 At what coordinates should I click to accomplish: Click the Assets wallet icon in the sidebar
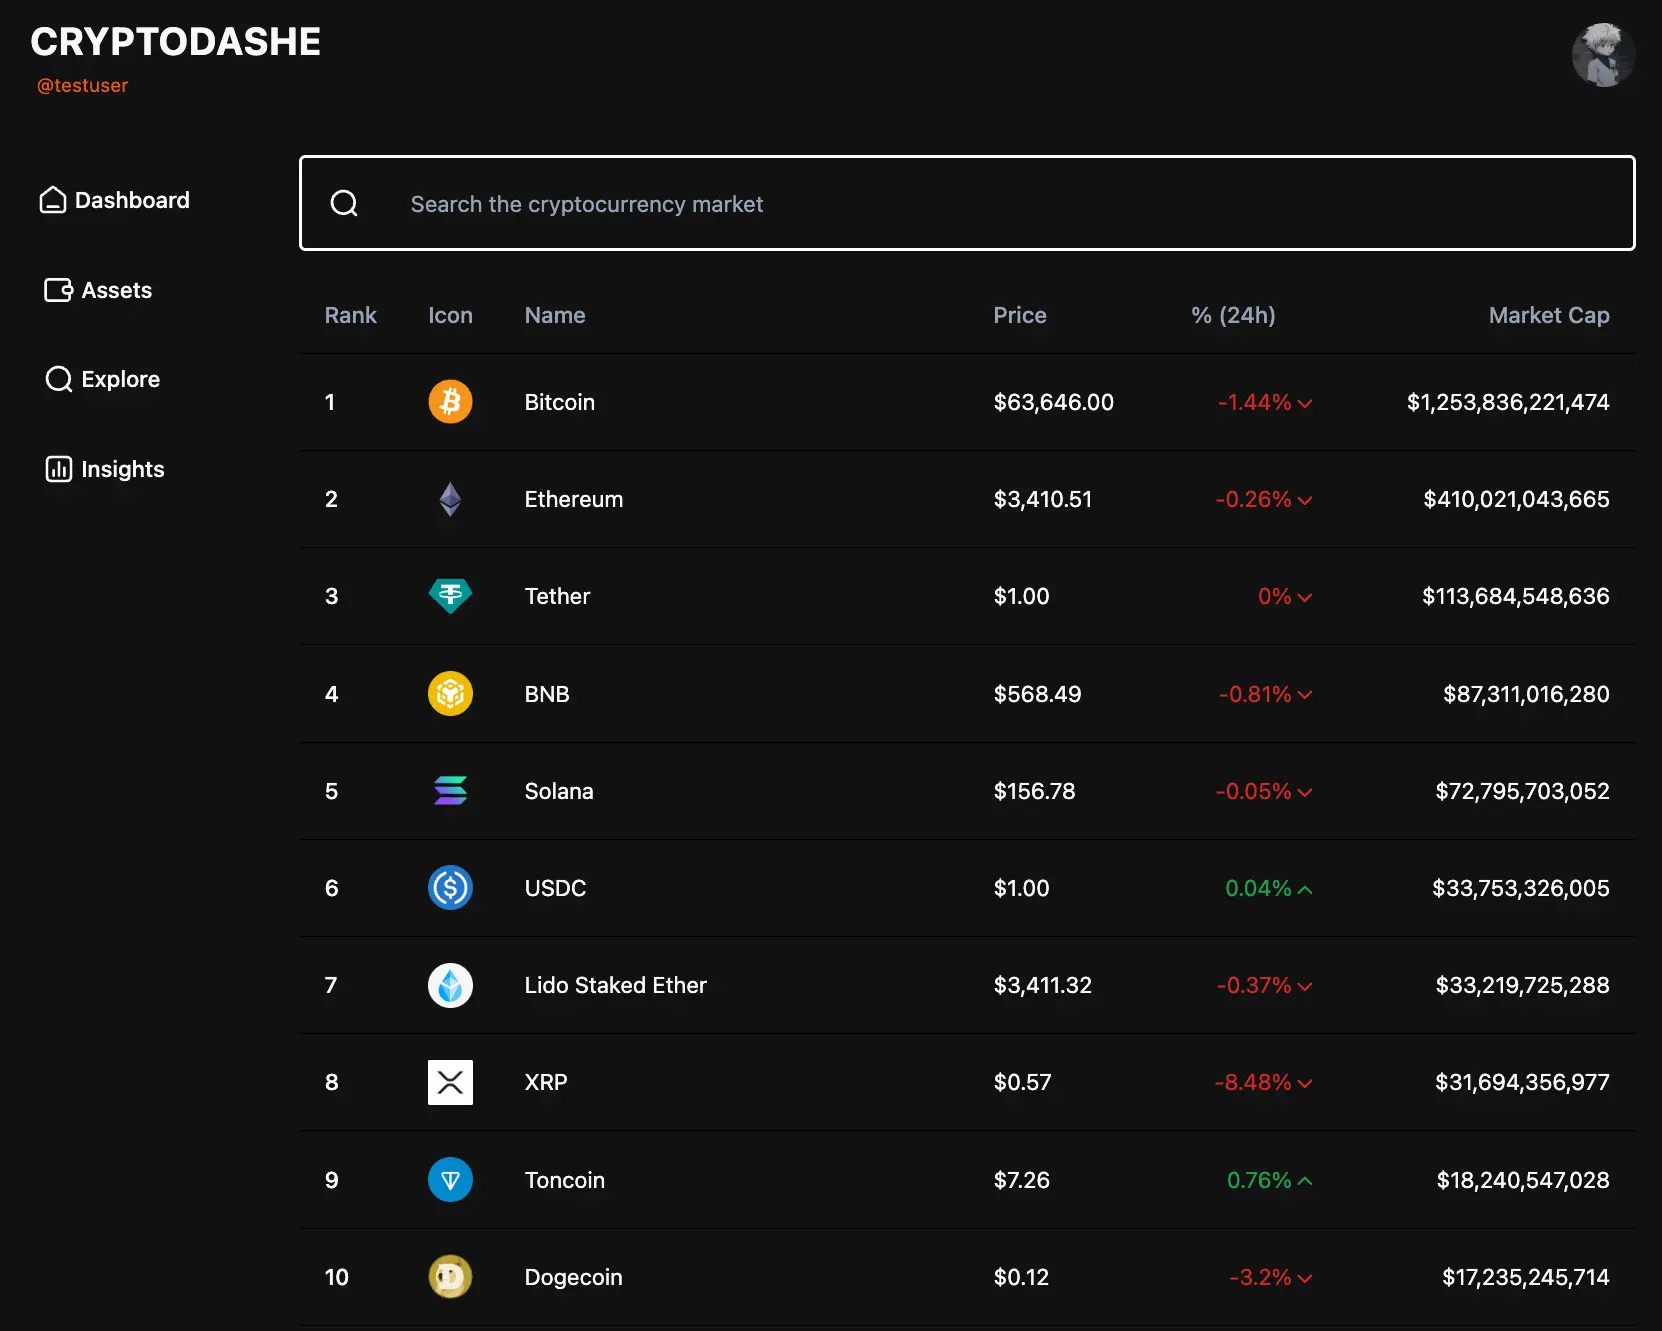(x=57, y=290)
